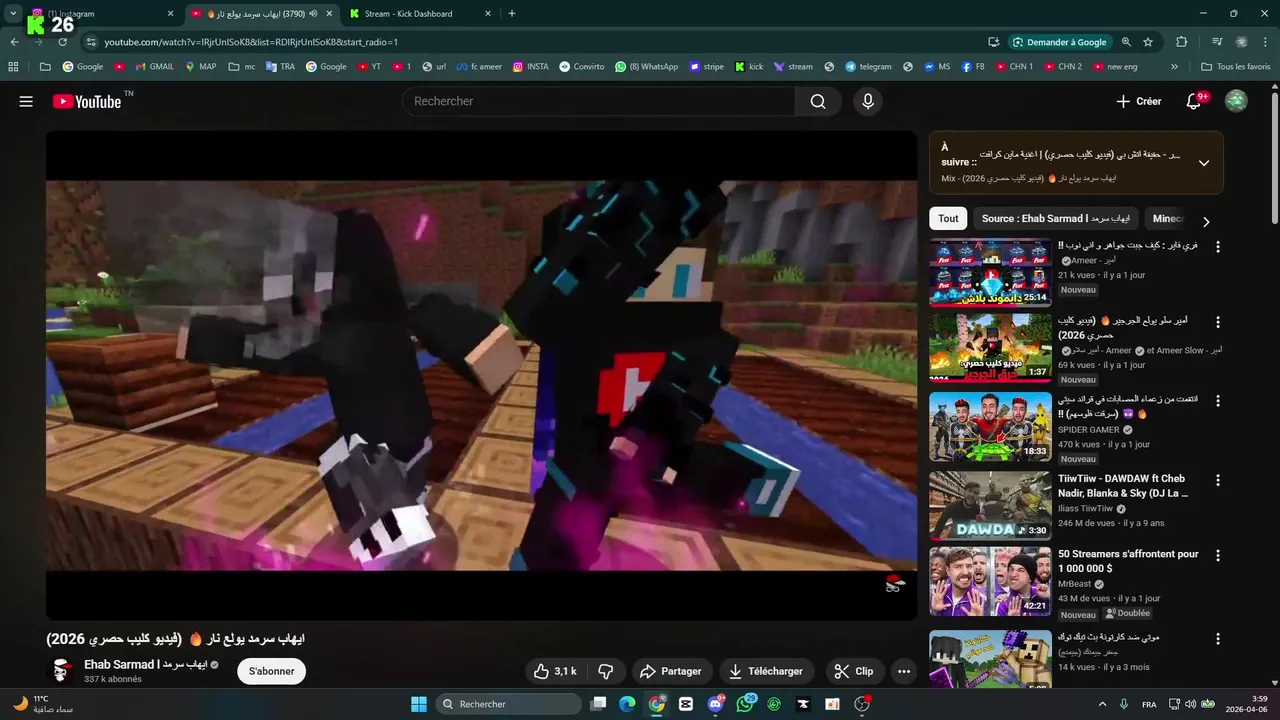Click the Clip button

point(854,671)
